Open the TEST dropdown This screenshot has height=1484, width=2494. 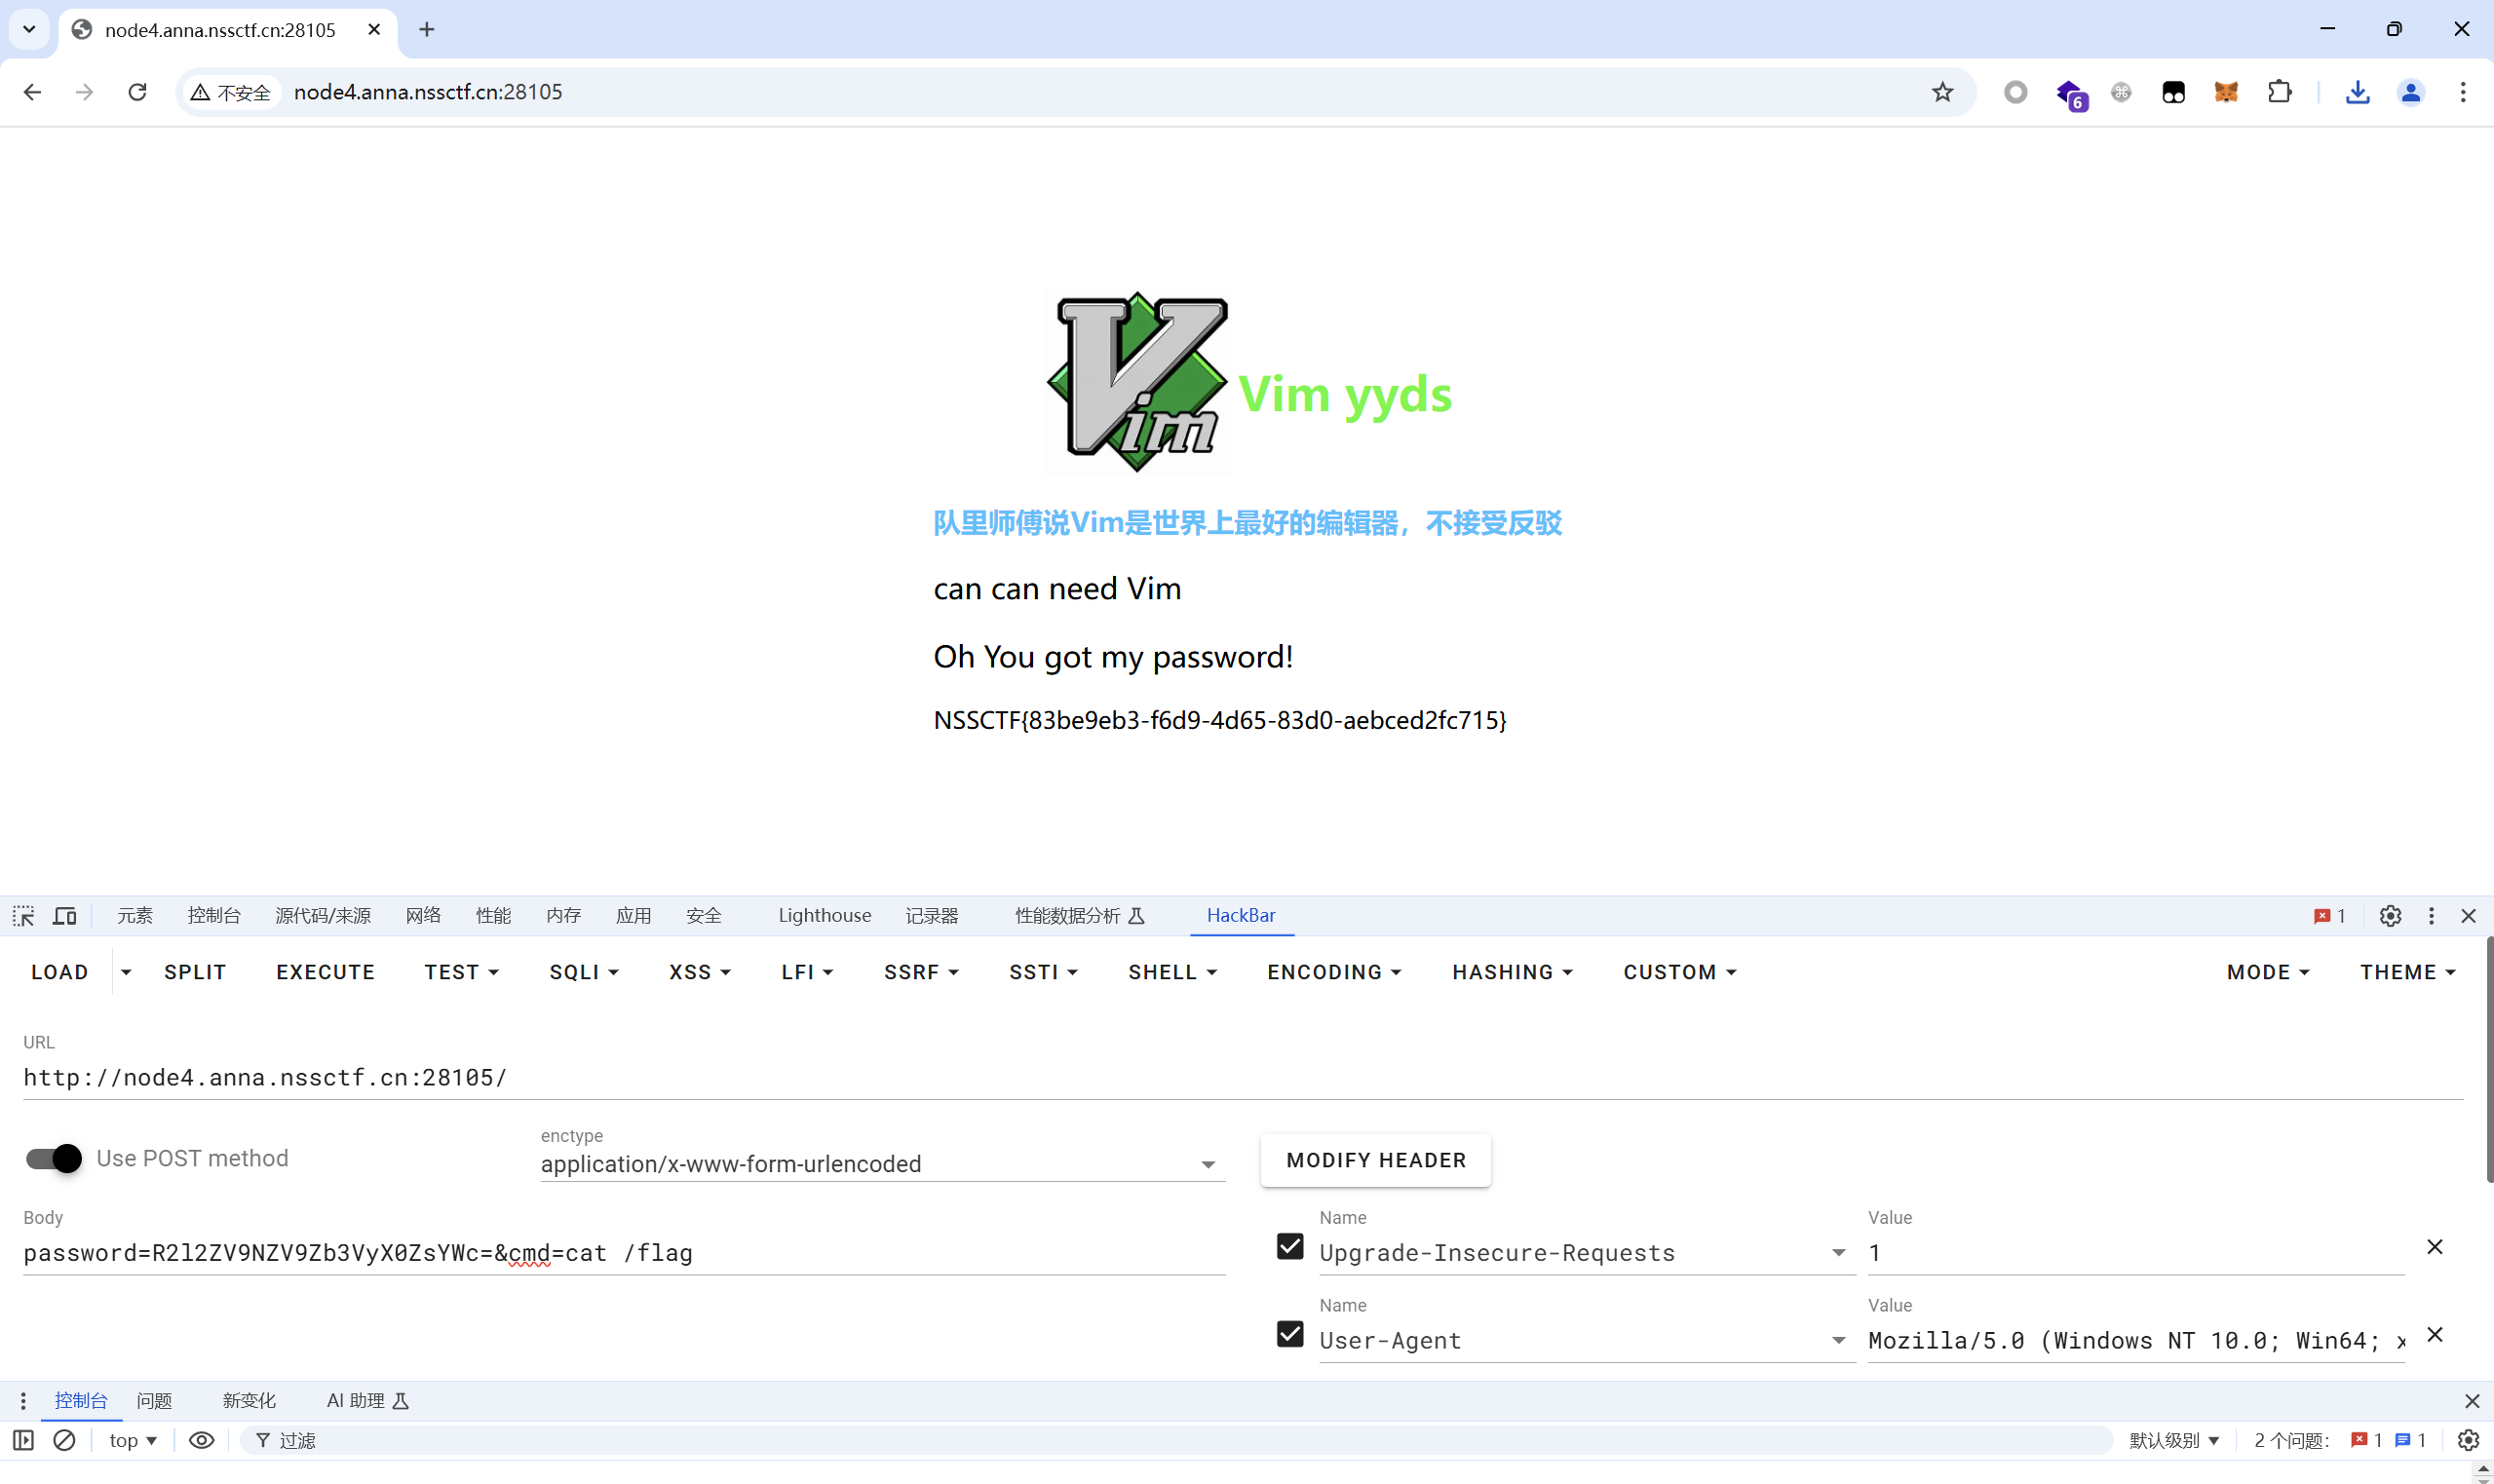tap(461, 972)
